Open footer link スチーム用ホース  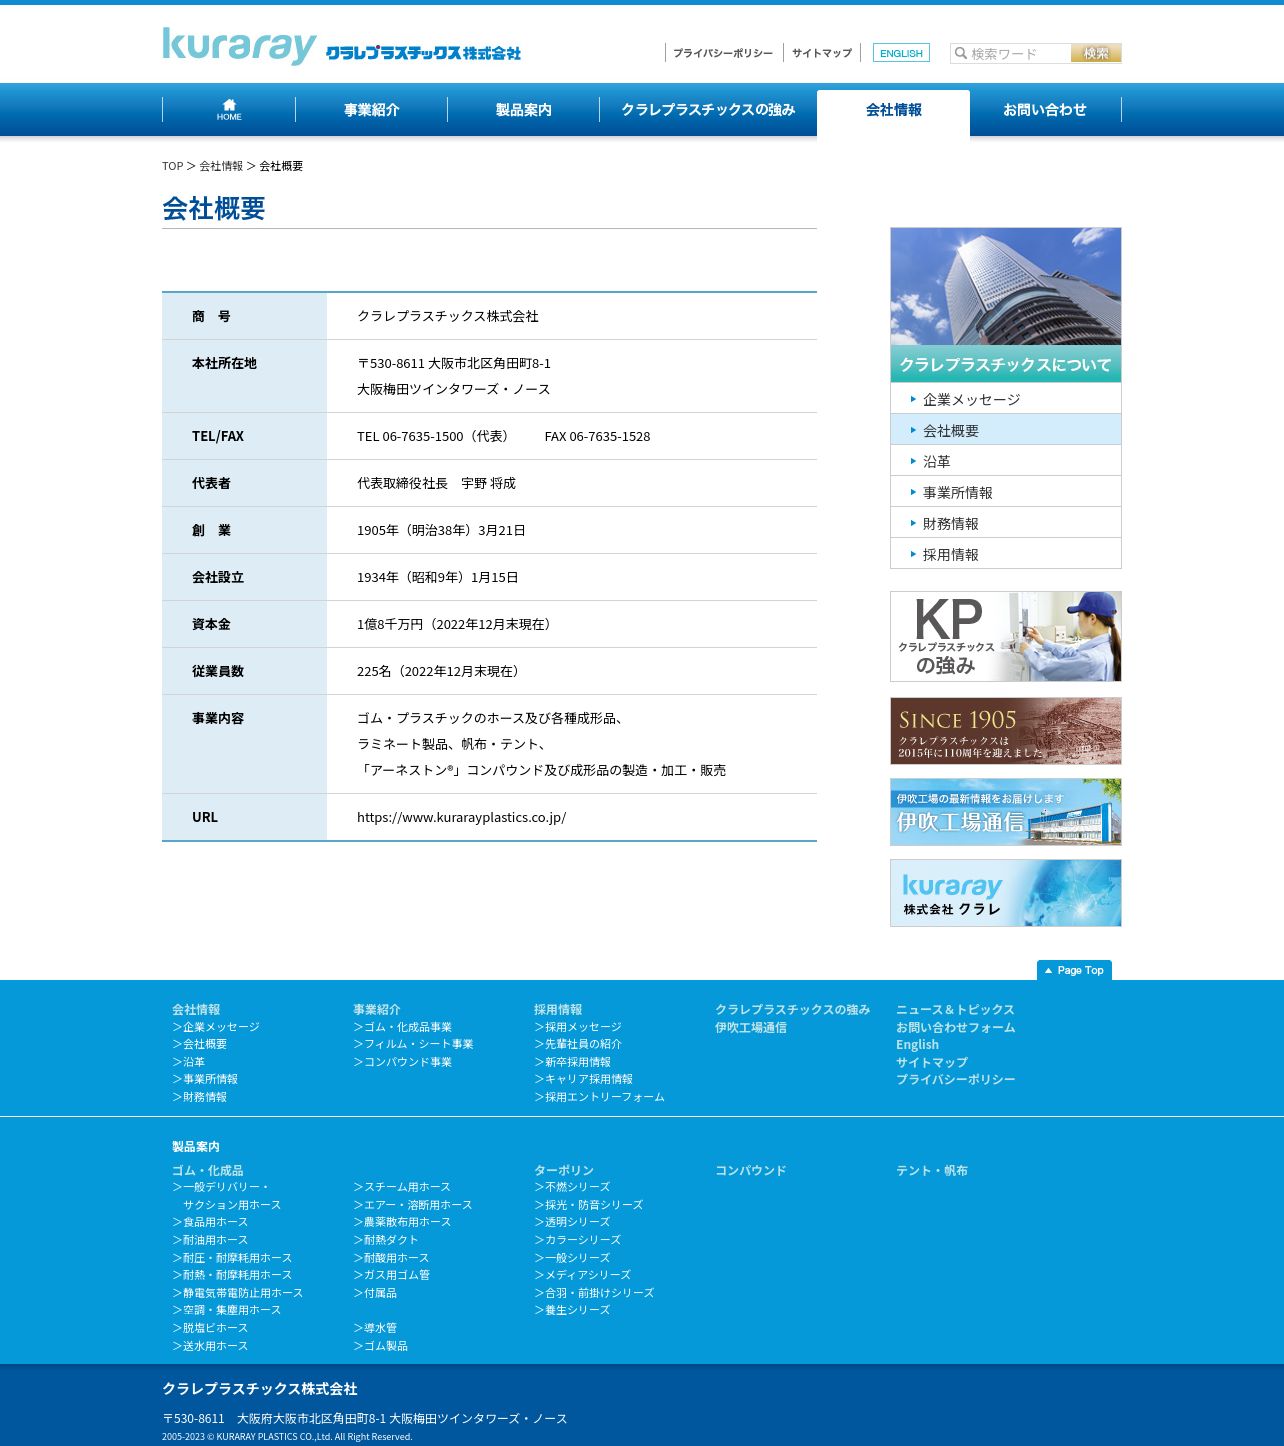[x=402, y=1187]
